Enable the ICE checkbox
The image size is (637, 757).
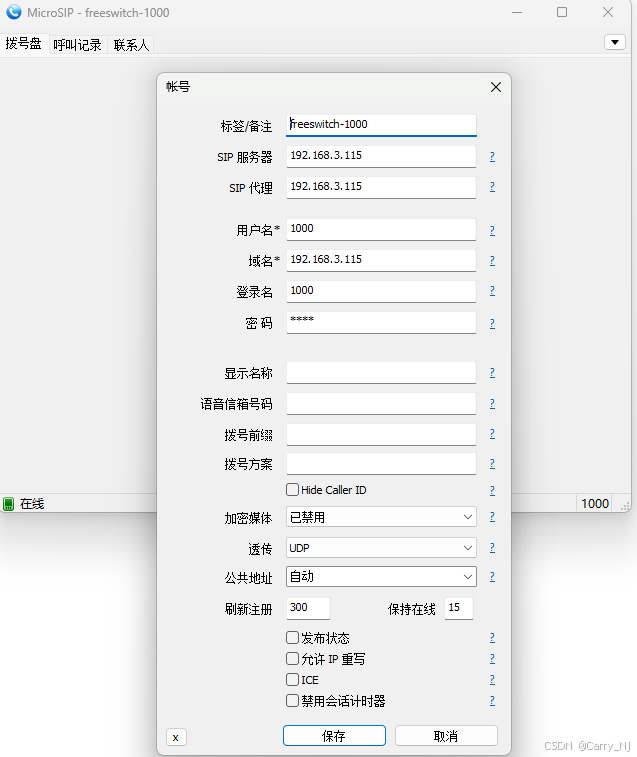pos(292,680)
